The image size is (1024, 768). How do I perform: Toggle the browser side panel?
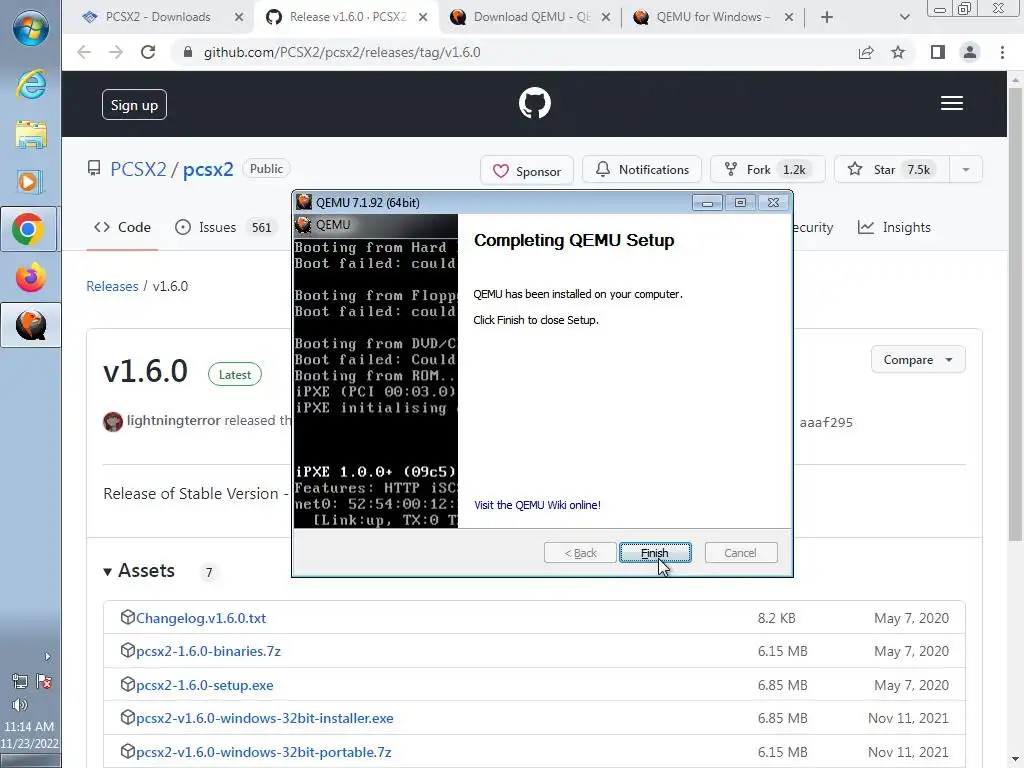coord(938,52)
